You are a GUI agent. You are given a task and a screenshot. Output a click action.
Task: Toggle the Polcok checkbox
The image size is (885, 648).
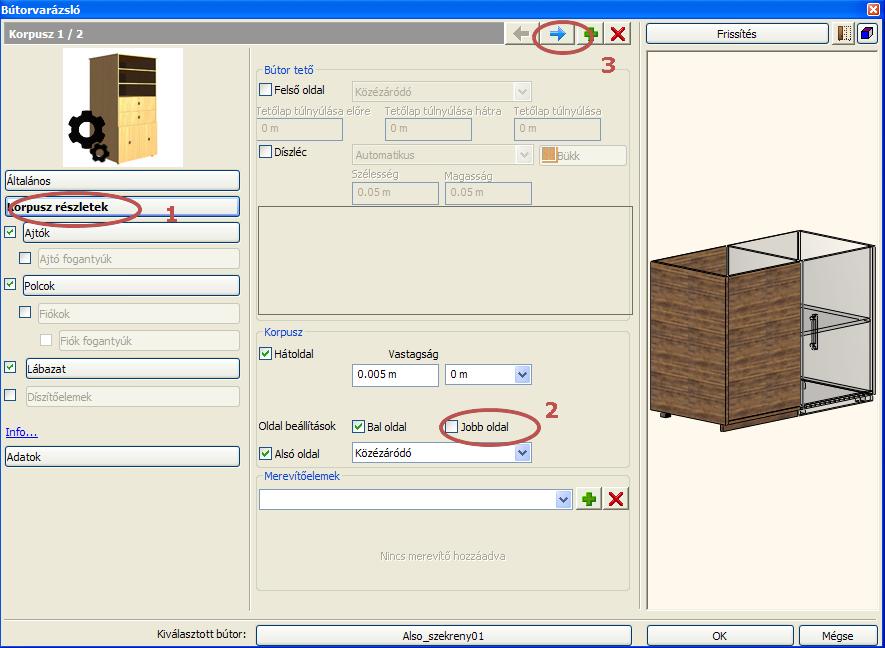pos(10,284)
